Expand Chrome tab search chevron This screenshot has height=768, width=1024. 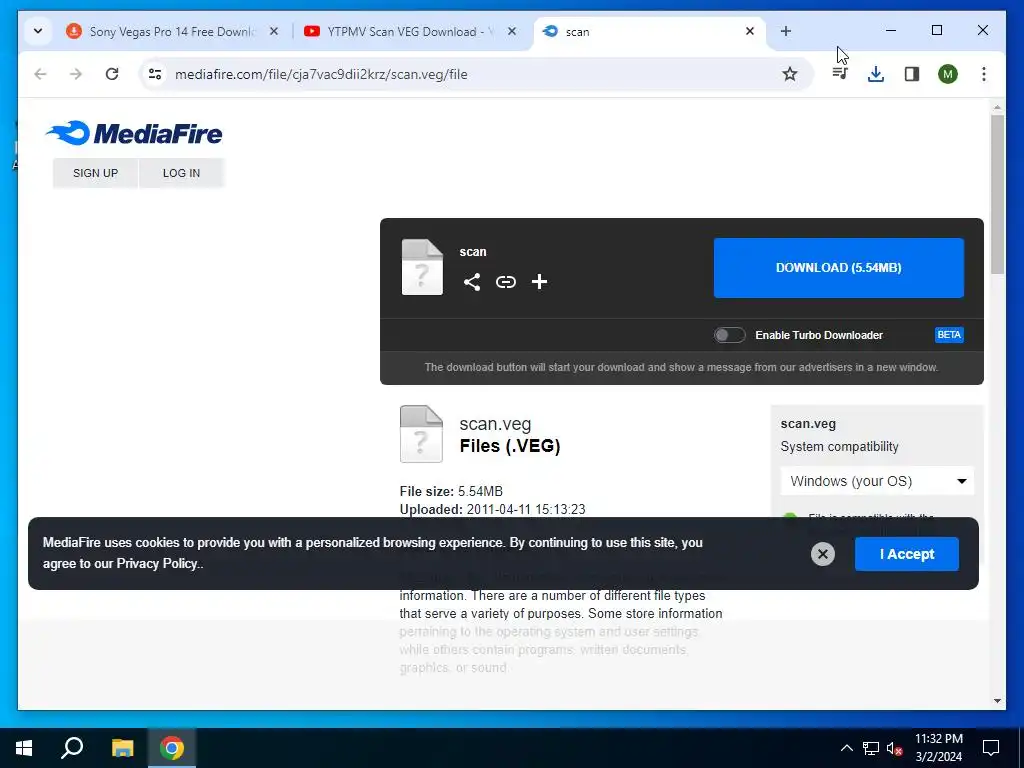pos(38,31)
